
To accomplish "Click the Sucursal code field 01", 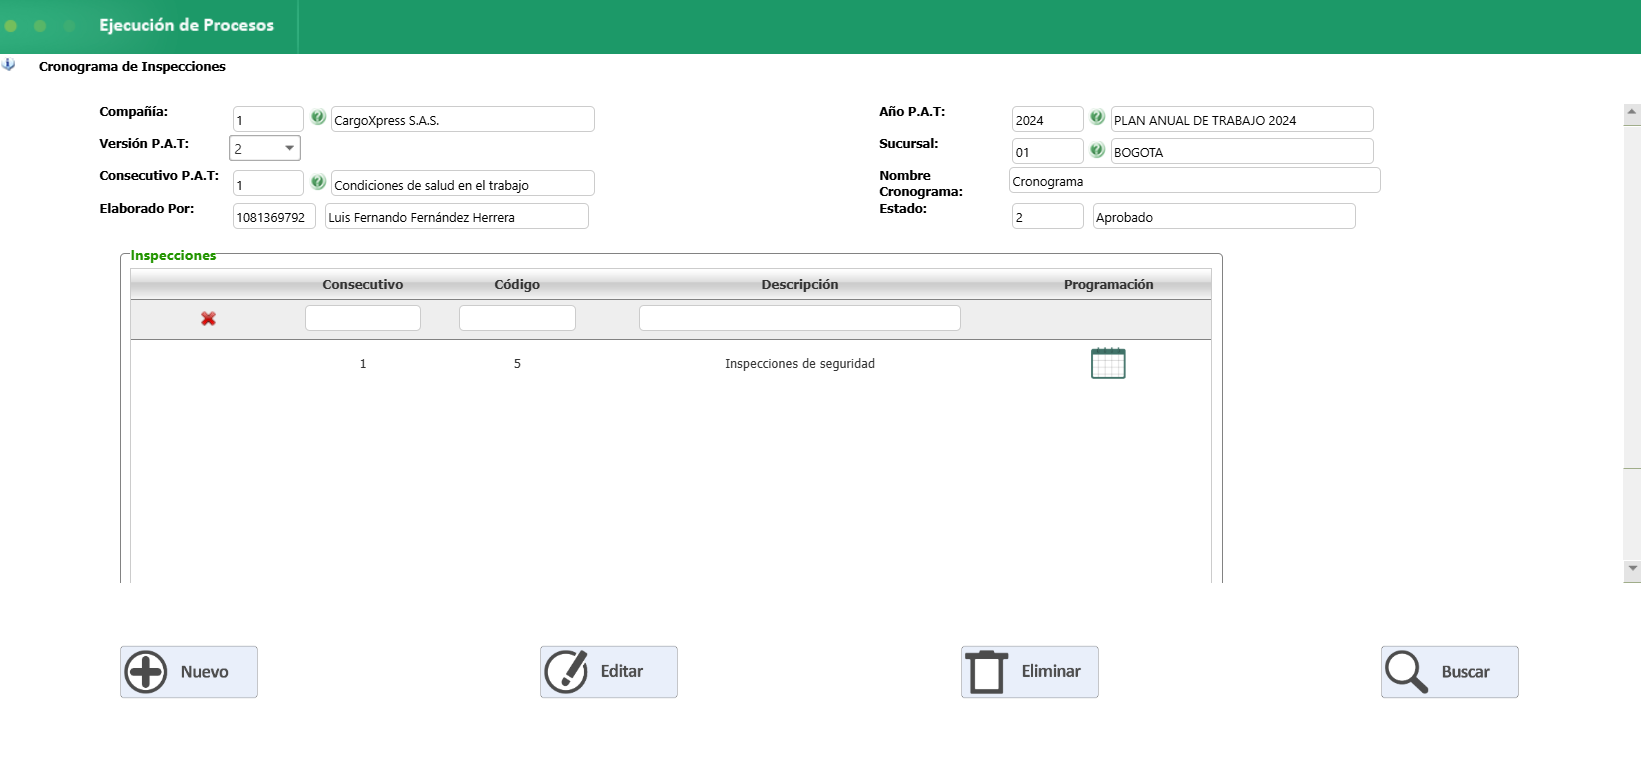I will click(x=1048, y=151).
